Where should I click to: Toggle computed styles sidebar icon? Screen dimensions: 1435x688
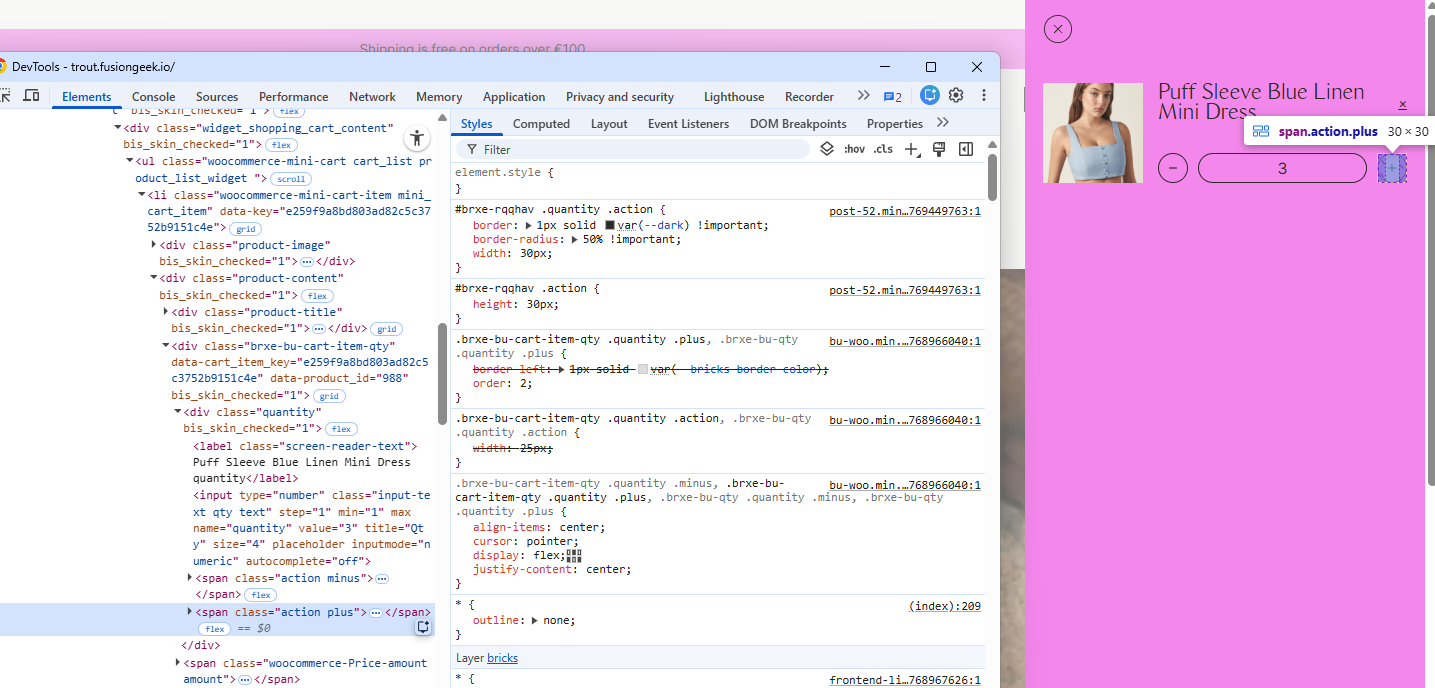966,149
